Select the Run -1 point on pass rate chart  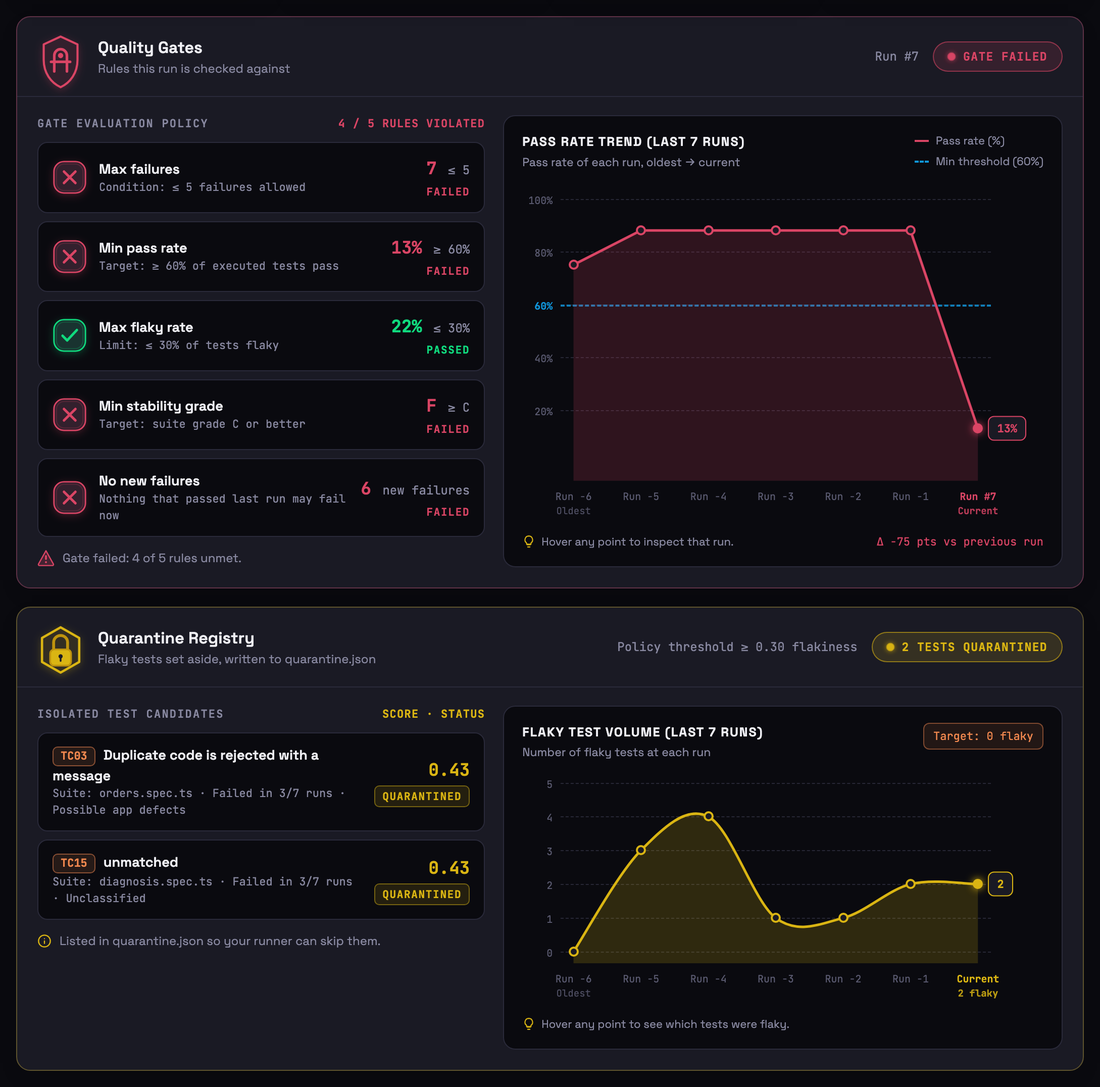911,230
